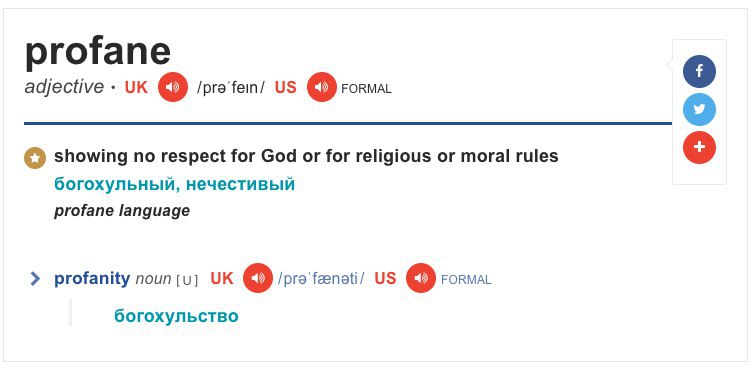Click the gold star beside the definition
The width and height of the screenshot is (751, 365).
35,158
